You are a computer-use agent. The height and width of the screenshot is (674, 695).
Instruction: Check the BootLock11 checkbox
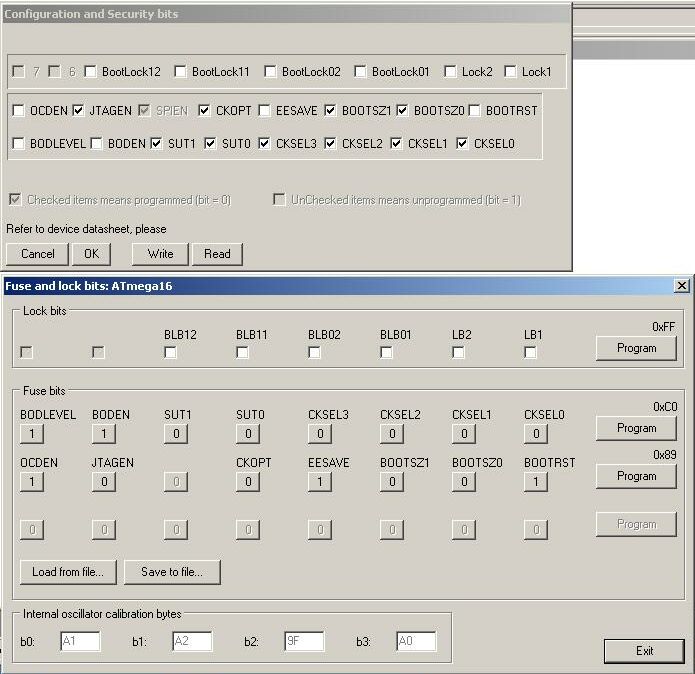[180, 71]
